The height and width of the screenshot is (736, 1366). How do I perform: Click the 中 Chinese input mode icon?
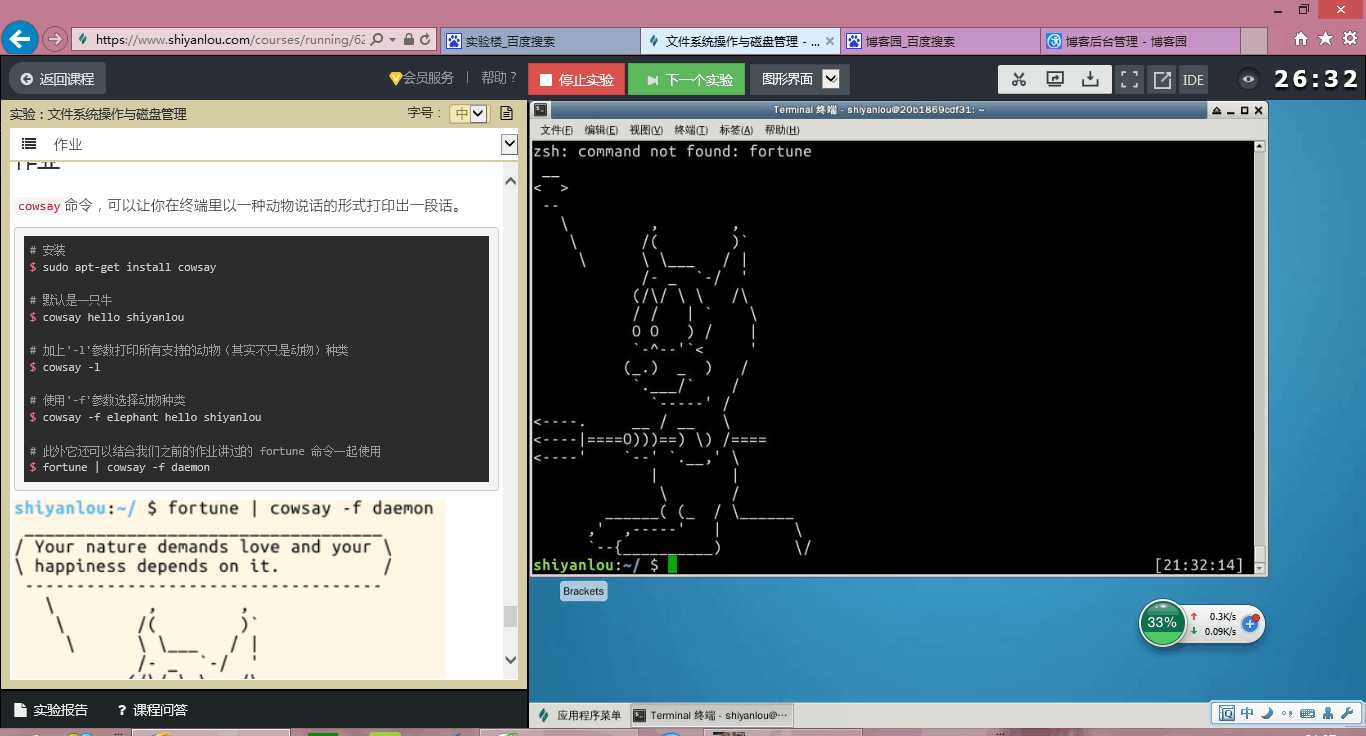[1247, 713]
